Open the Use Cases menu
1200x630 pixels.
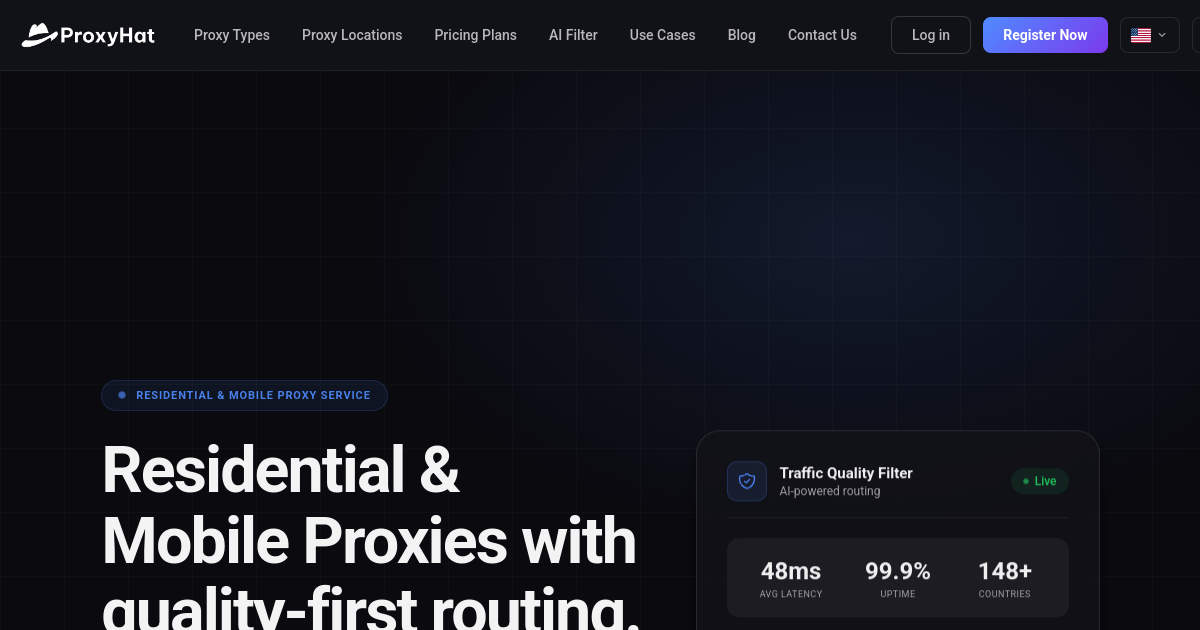pos(663,35)
